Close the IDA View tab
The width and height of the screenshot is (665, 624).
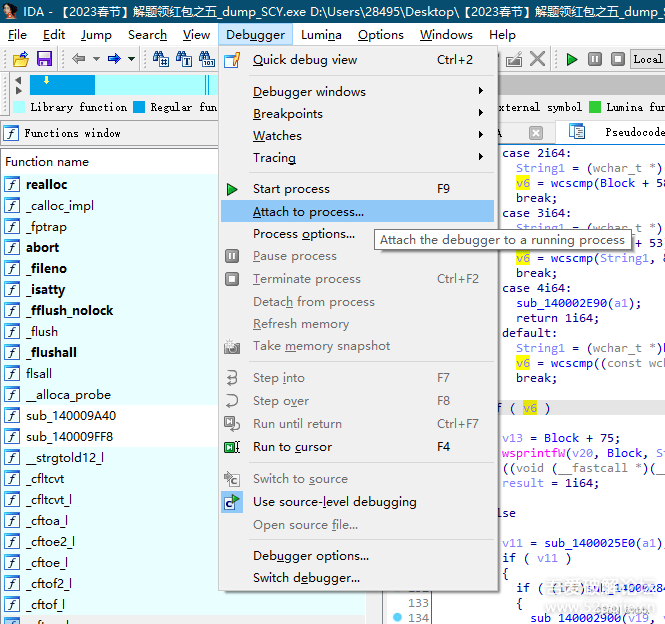(536, 133)
